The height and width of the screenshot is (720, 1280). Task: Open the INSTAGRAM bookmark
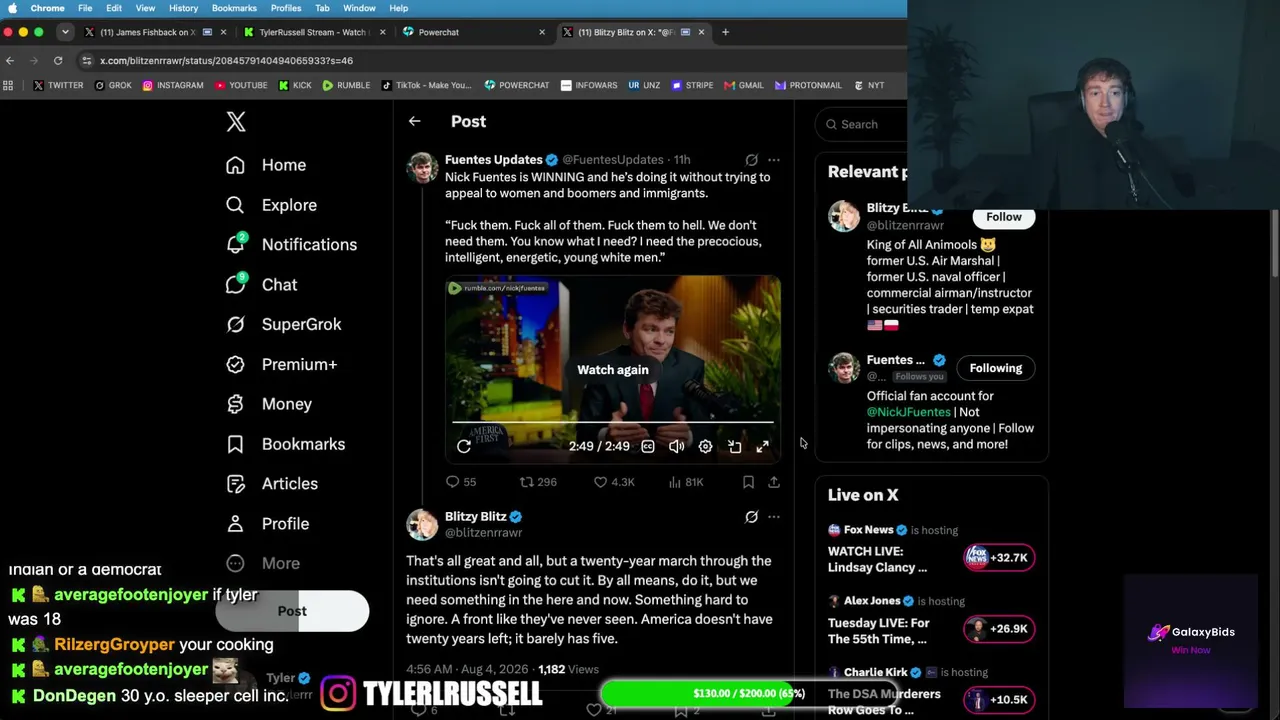pyautogui.click(x=173, y=85)
